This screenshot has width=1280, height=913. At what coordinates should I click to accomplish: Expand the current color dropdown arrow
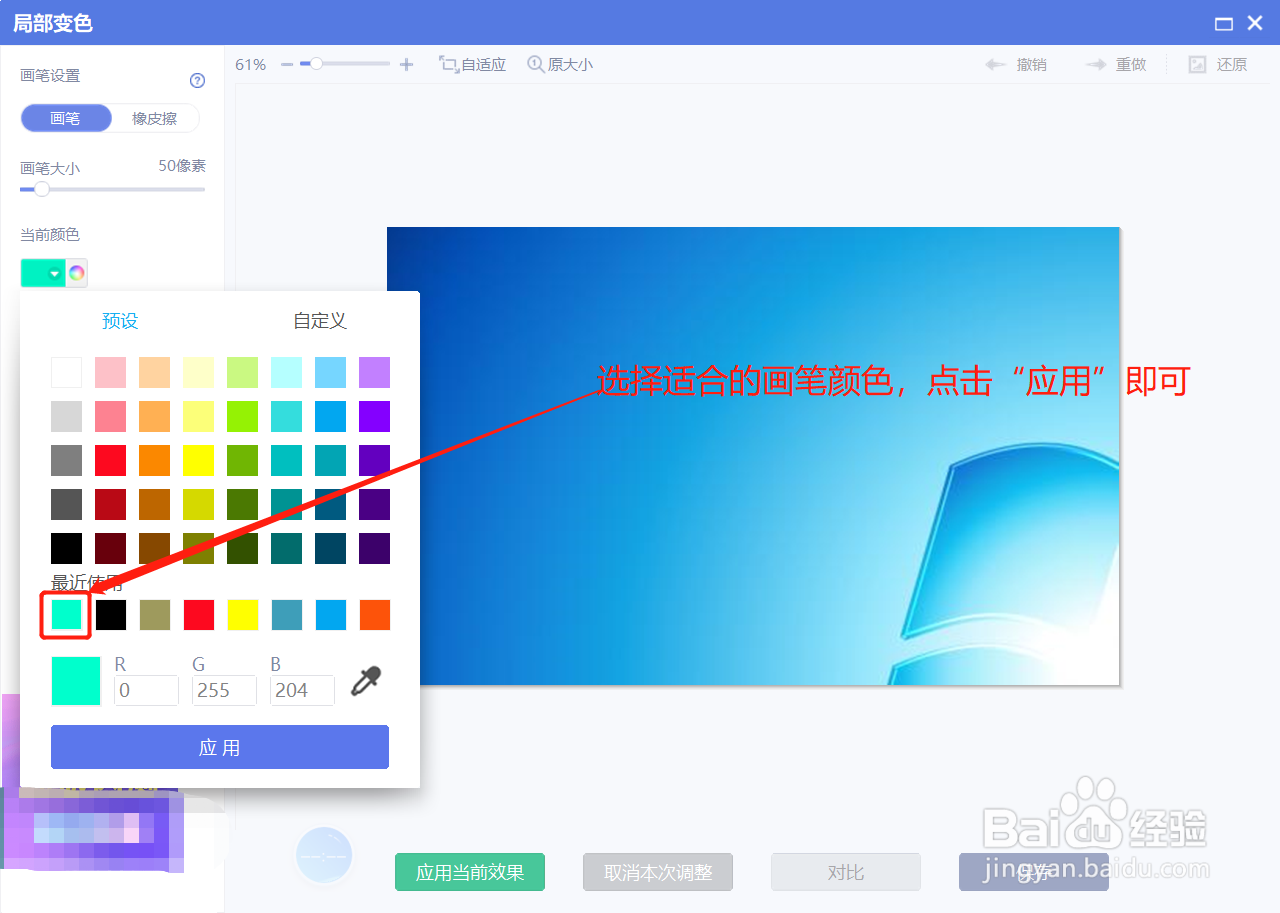click(55, 274)
